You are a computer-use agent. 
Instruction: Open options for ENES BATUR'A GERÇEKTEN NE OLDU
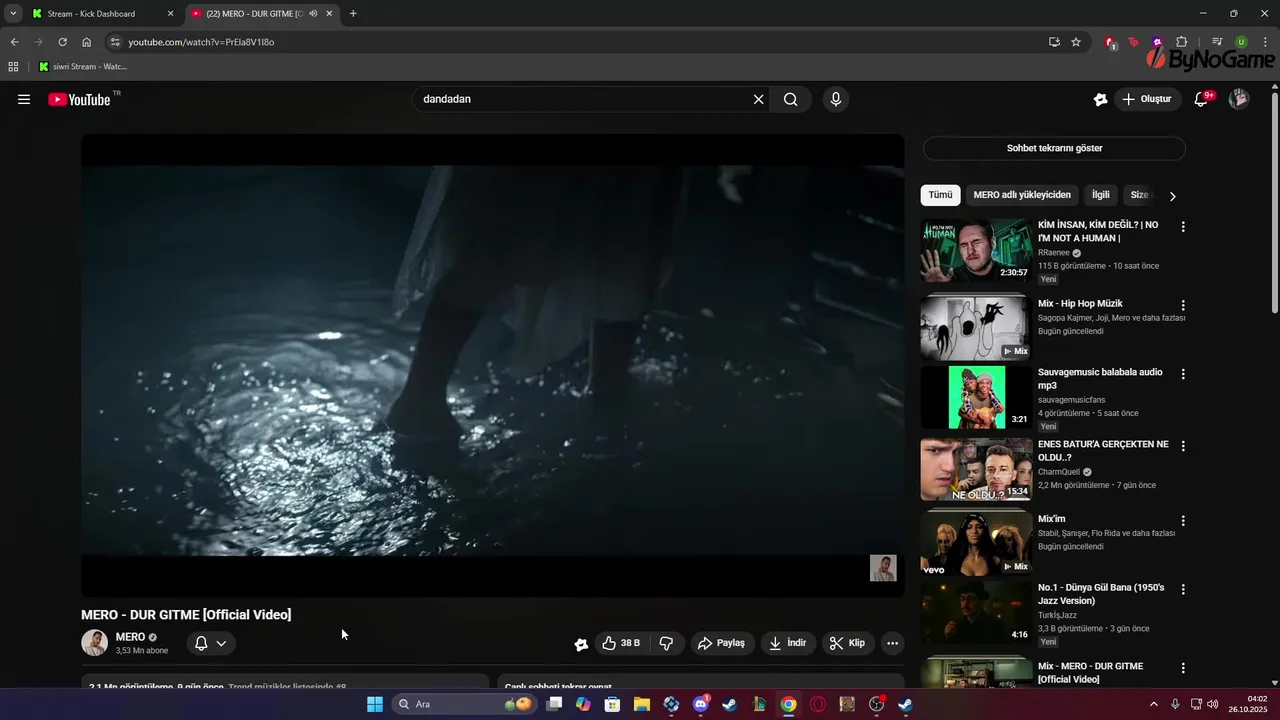pyautogui.click(x=1183, y=446)
